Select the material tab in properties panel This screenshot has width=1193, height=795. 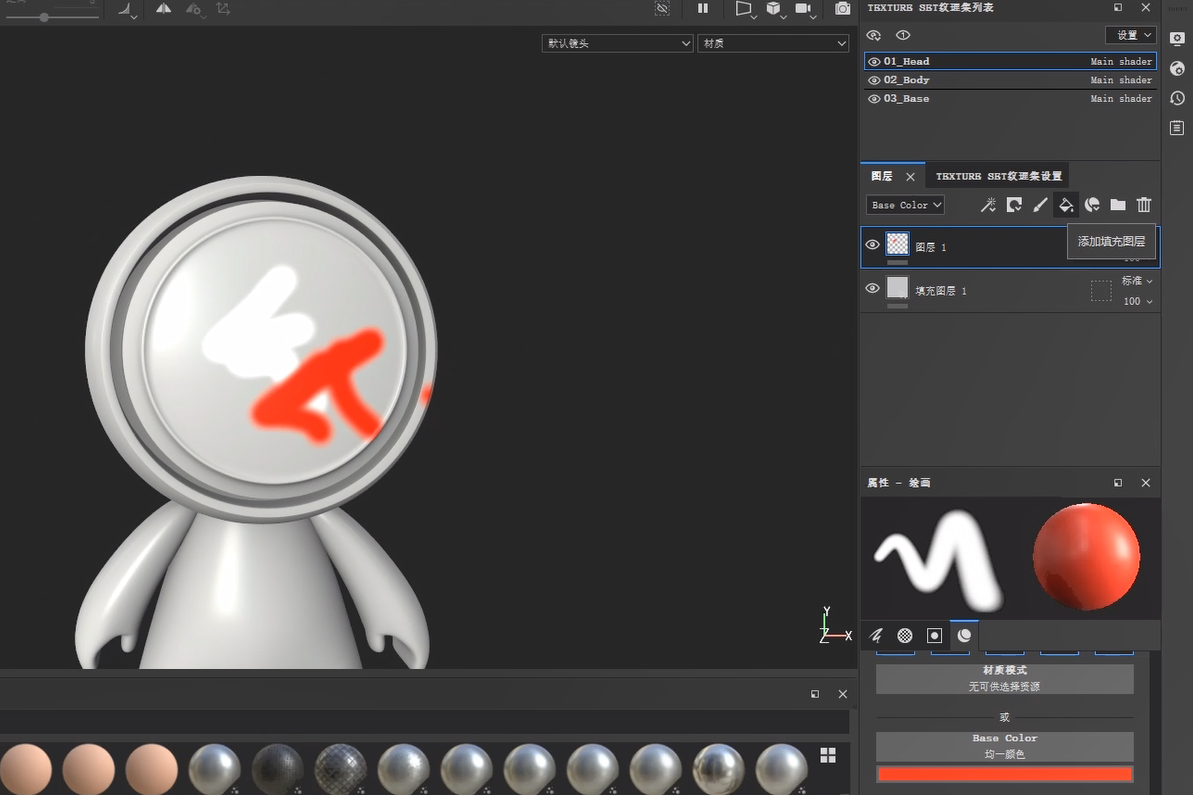coord(964,635)
